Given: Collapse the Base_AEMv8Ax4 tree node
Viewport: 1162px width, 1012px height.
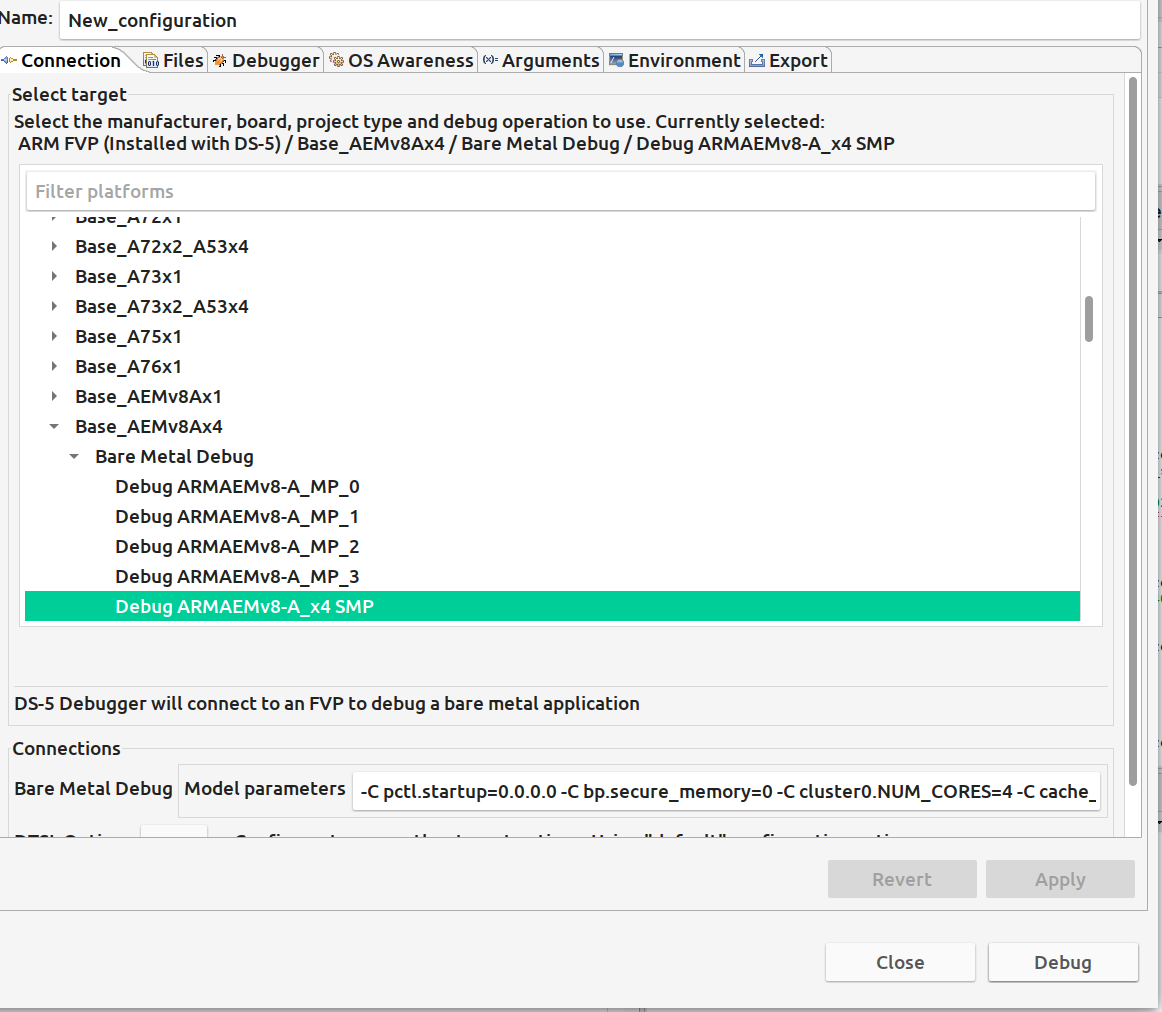Looking at the screenshot, I should point(54,426).
